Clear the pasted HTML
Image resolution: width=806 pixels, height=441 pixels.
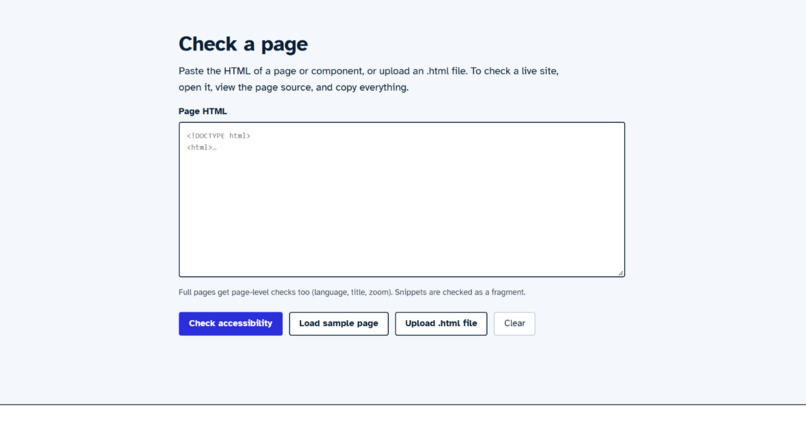click(515, 324)
